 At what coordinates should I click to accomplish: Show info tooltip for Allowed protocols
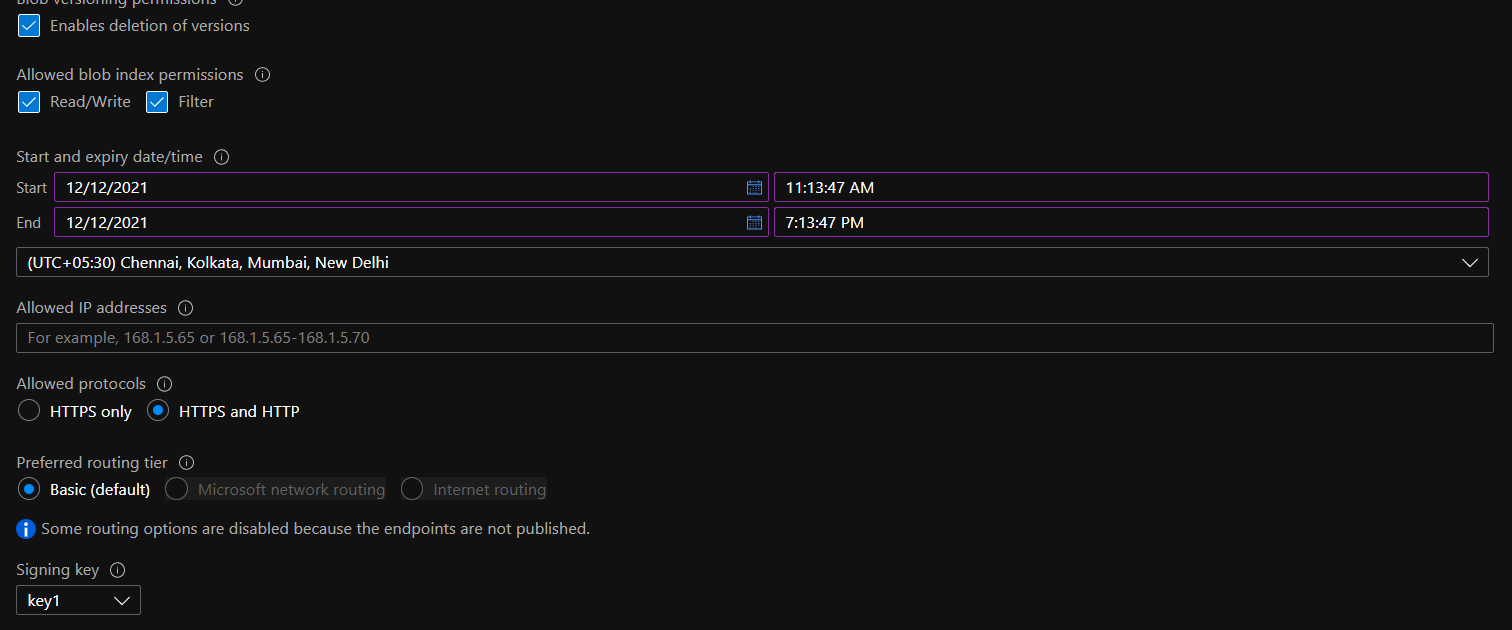[165, 384]
